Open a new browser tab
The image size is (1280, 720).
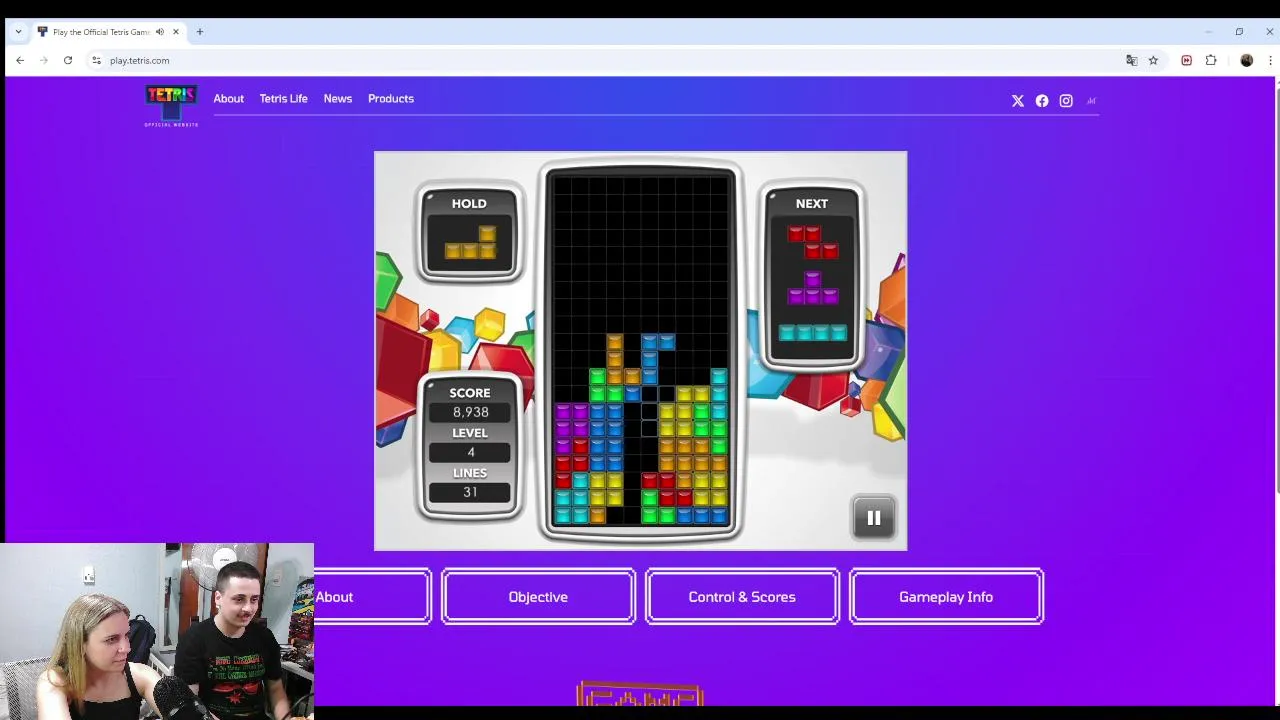pos(200,32)
